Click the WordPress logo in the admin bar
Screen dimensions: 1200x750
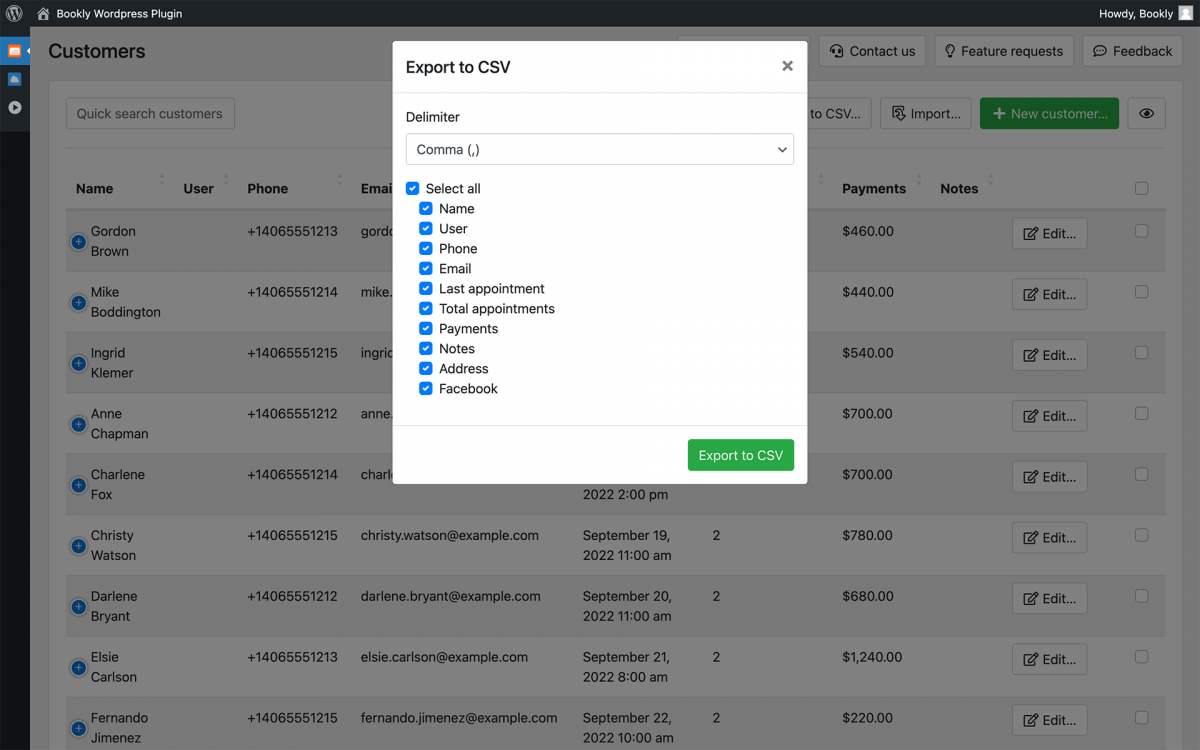(x=13, y=13)
